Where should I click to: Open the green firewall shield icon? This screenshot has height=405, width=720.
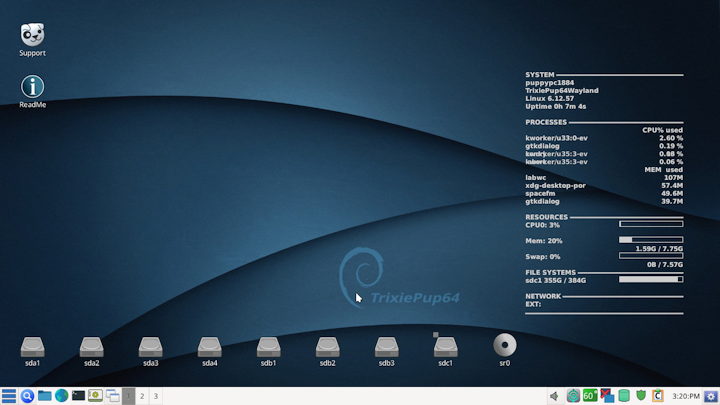click(x=641, y=396)
